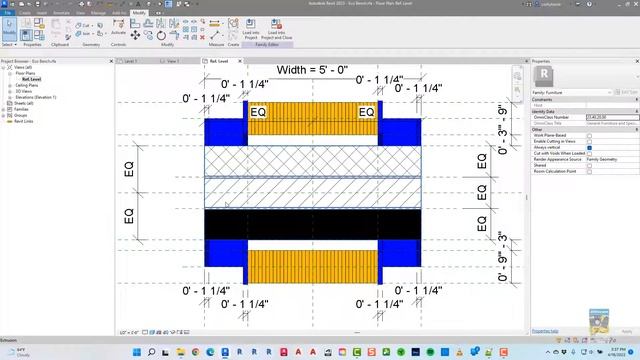Switch to the Modify ribbon tab
640x360 pixels.
point(139,13)
